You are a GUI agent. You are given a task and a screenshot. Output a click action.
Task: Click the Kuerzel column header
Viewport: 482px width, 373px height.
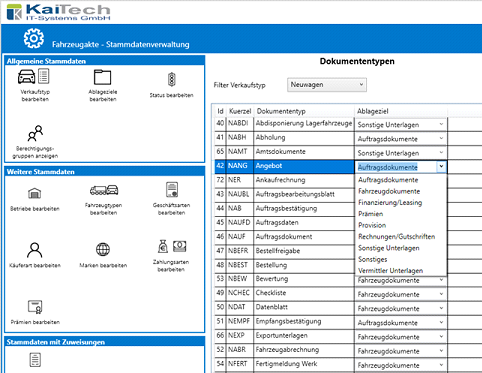point(240,111)
